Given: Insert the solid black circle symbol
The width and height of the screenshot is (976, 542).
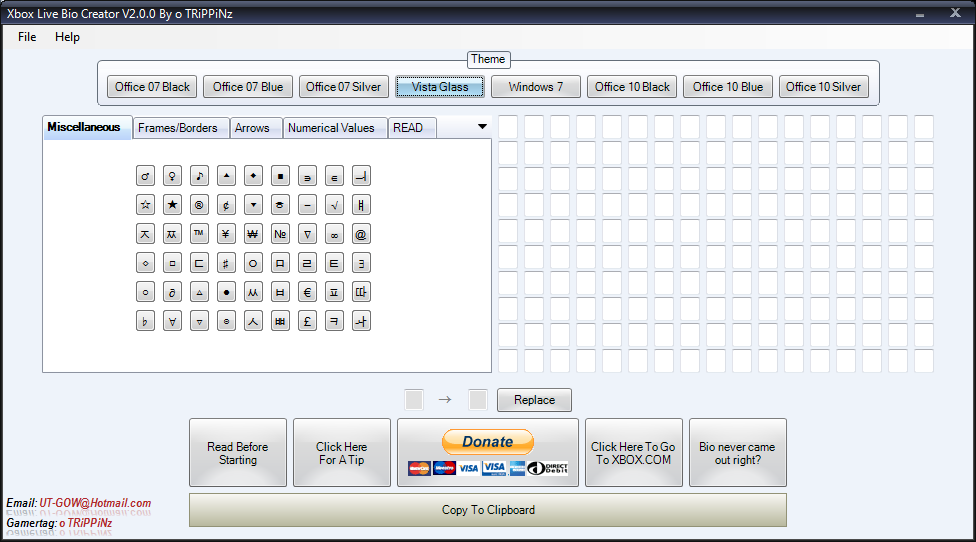Looking at the screenshot, I should (x=226, y=292).
